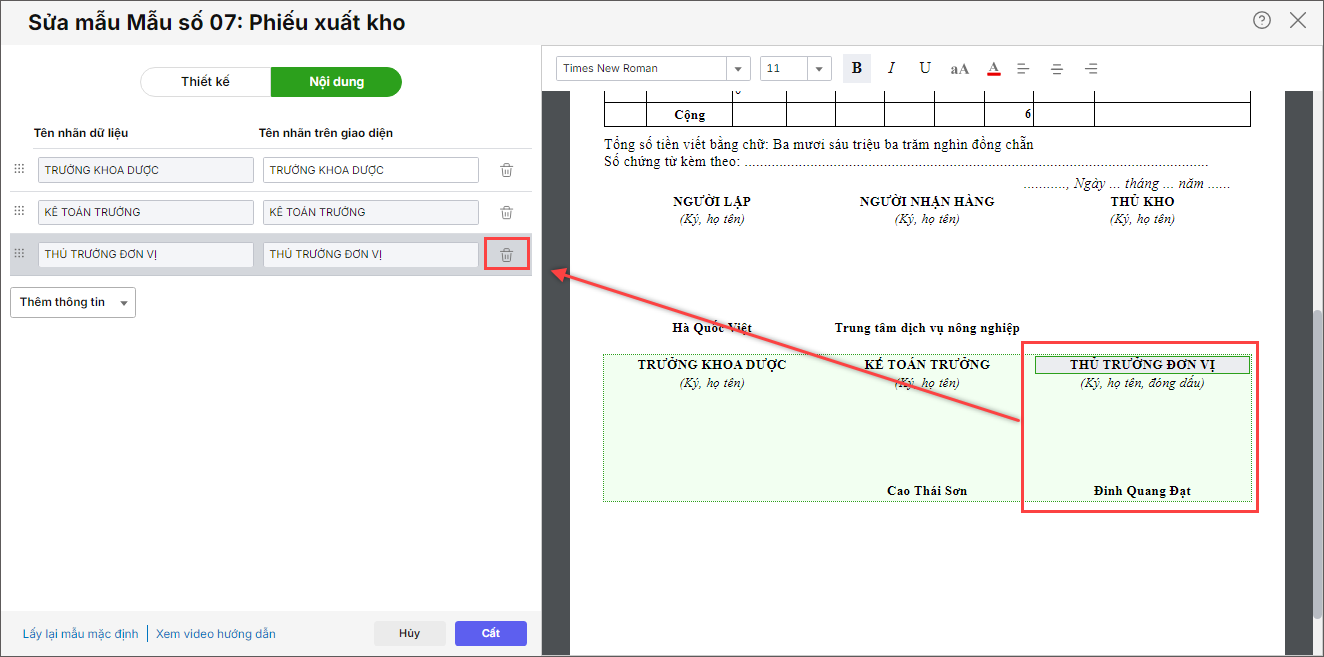
Task: Grab the drag handle of KẾ TOÁN TRƯỞNG row
Action: (18, 212)
